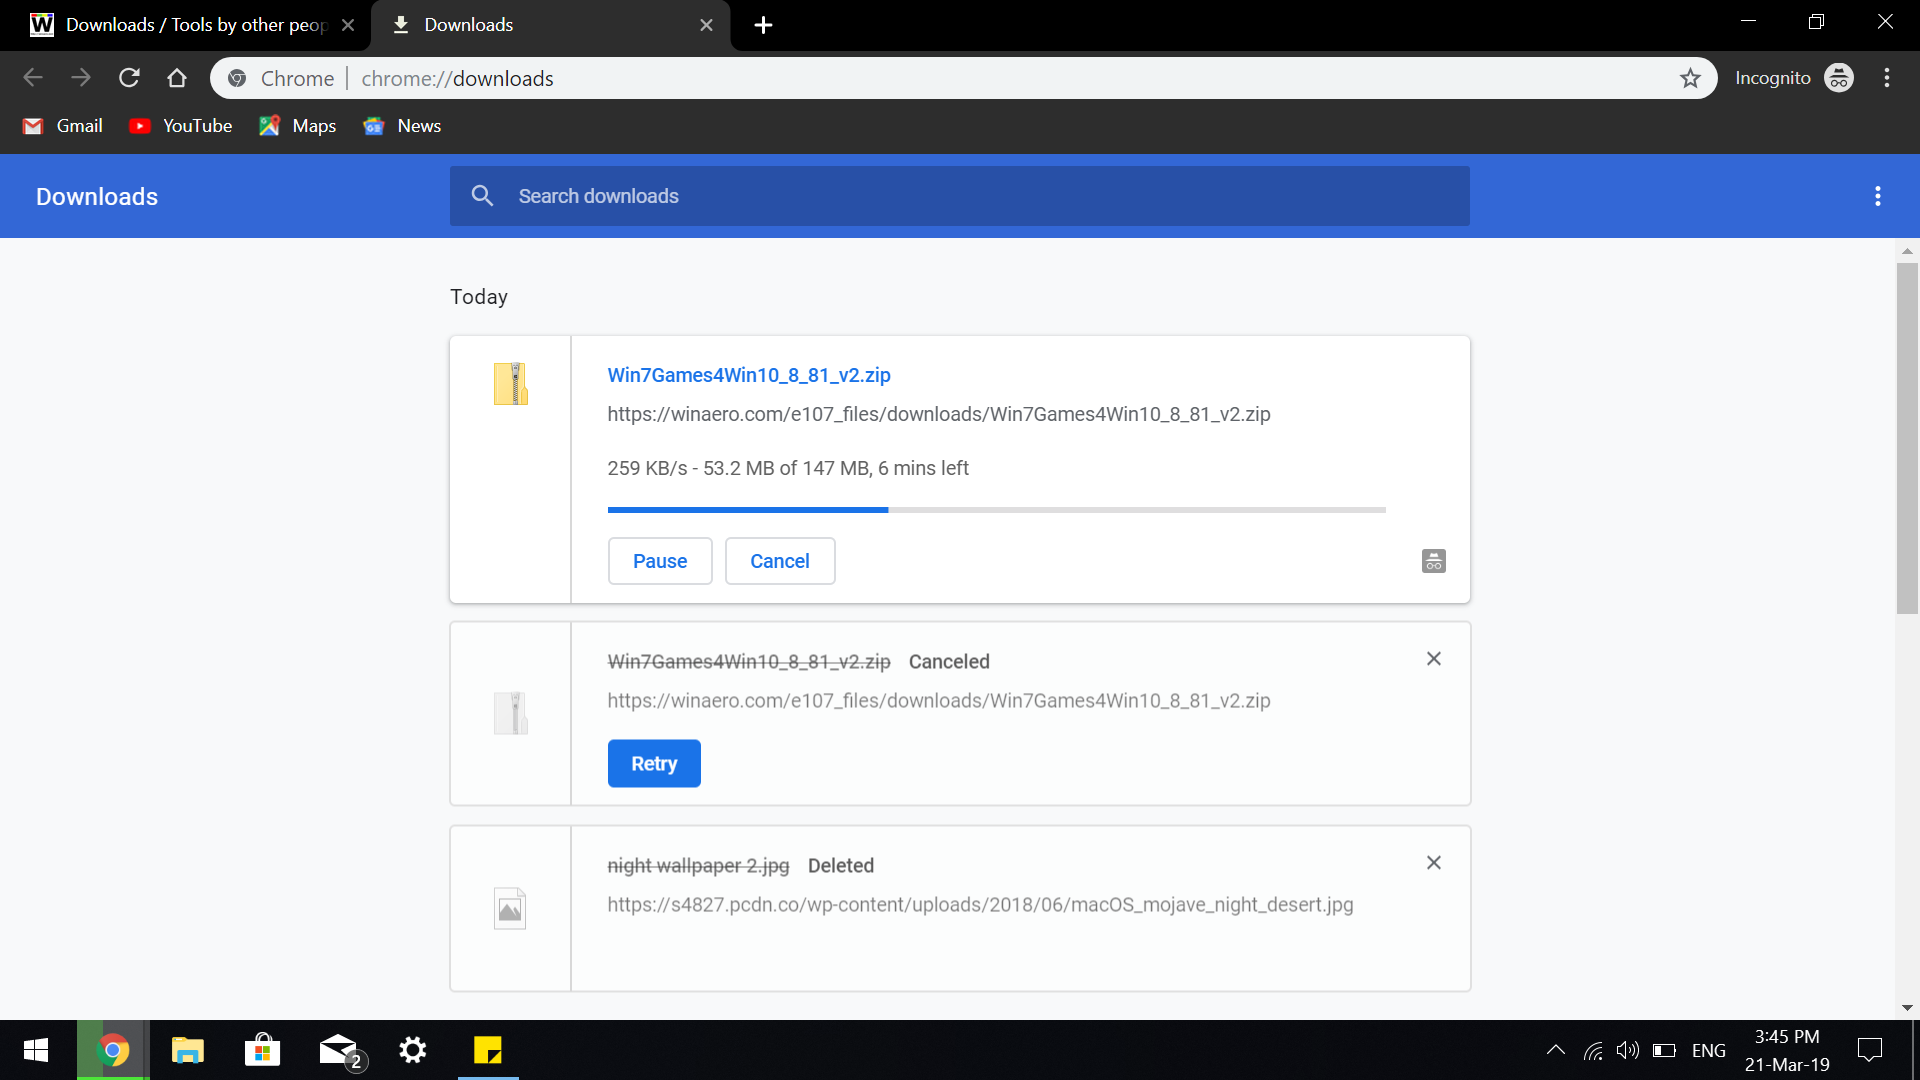The height and width of the screenshot is (1080, 1920).
Task: Bookmark this page with star icon
Action: tap(1690, 78)
